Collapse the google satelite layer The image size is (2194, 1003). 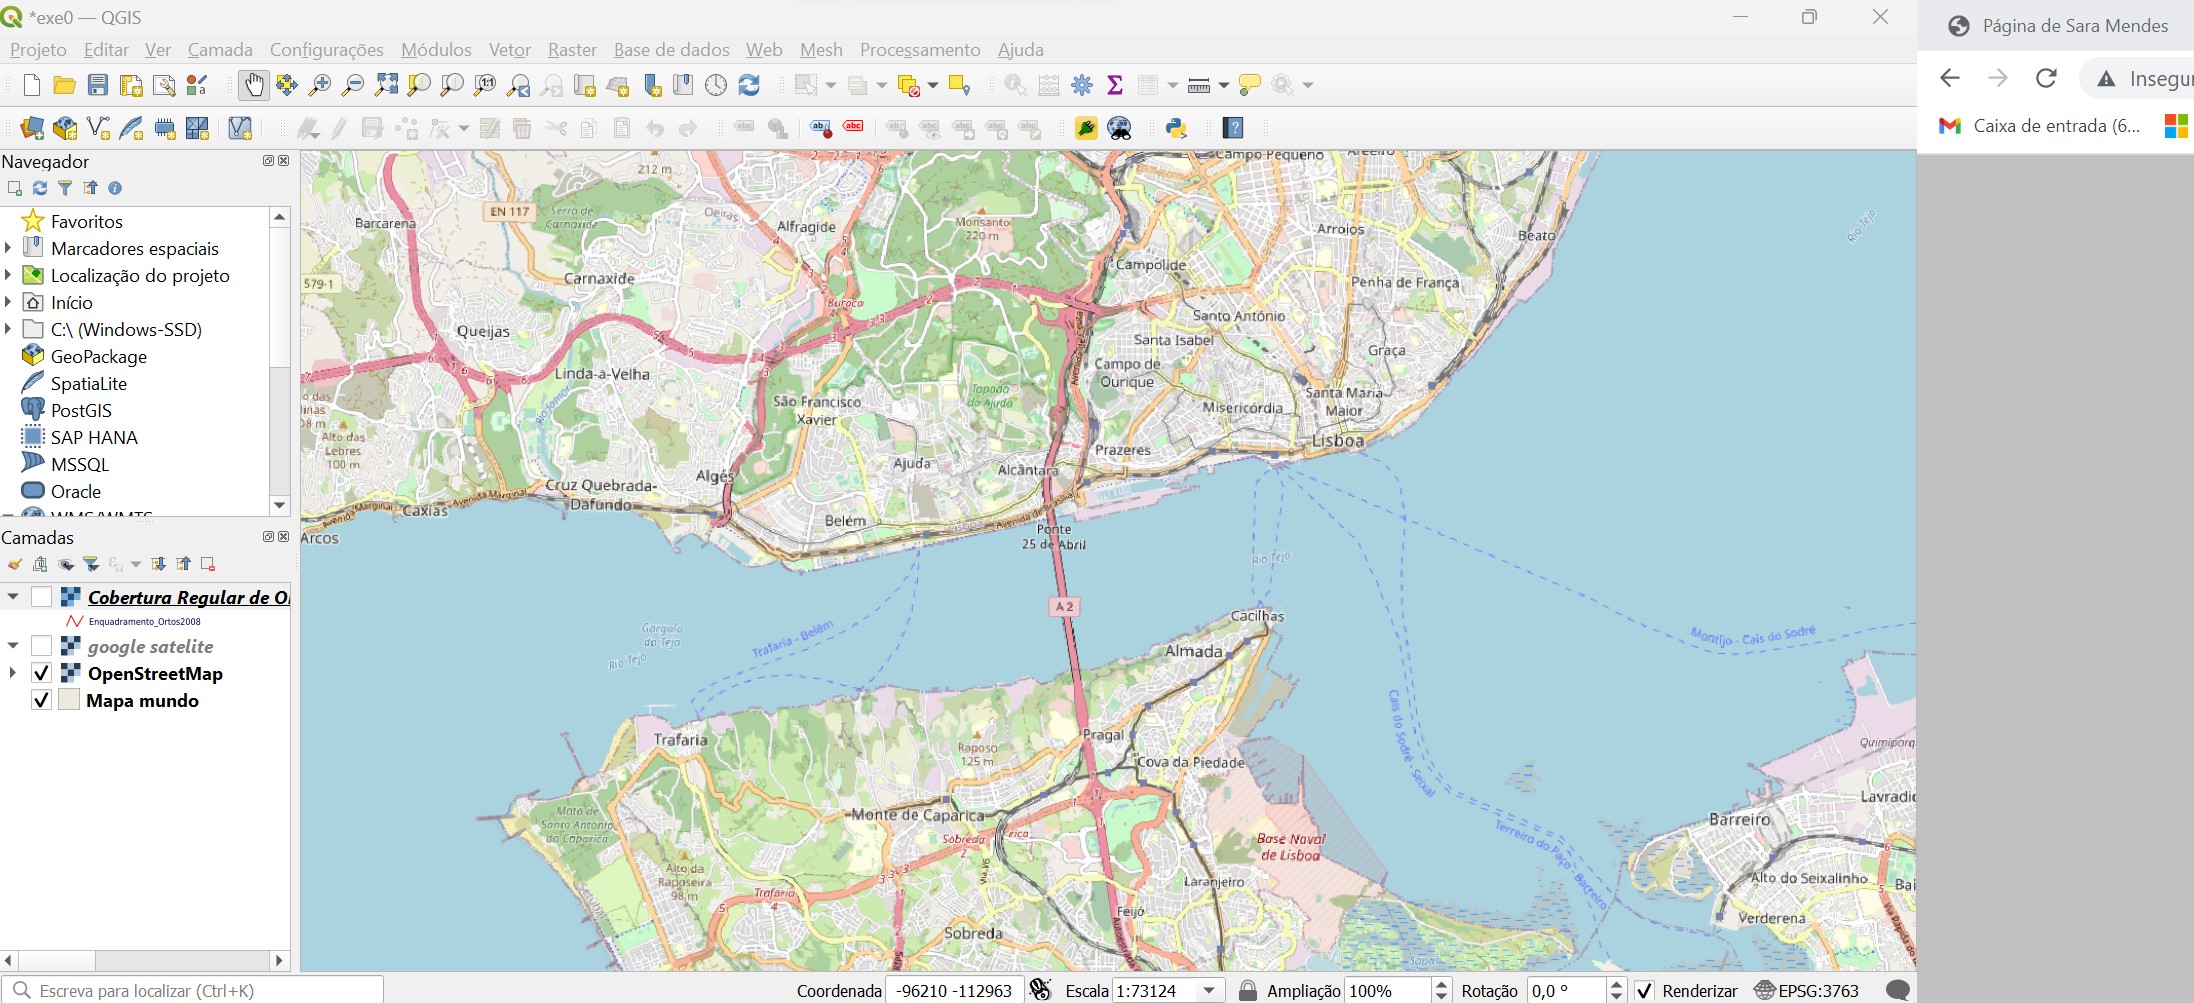pos(13,646)
